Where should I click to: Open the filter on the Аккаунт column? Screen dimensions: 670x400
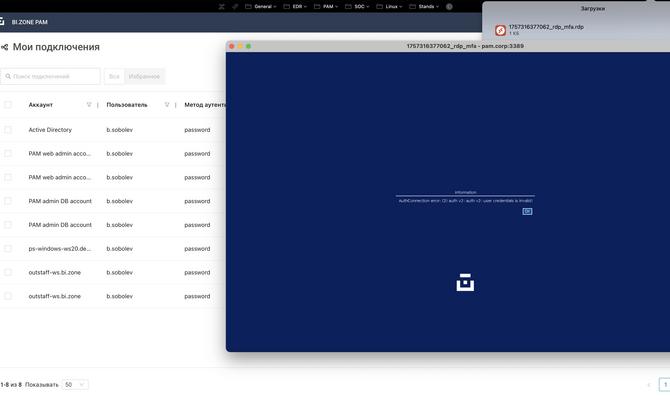89,105
